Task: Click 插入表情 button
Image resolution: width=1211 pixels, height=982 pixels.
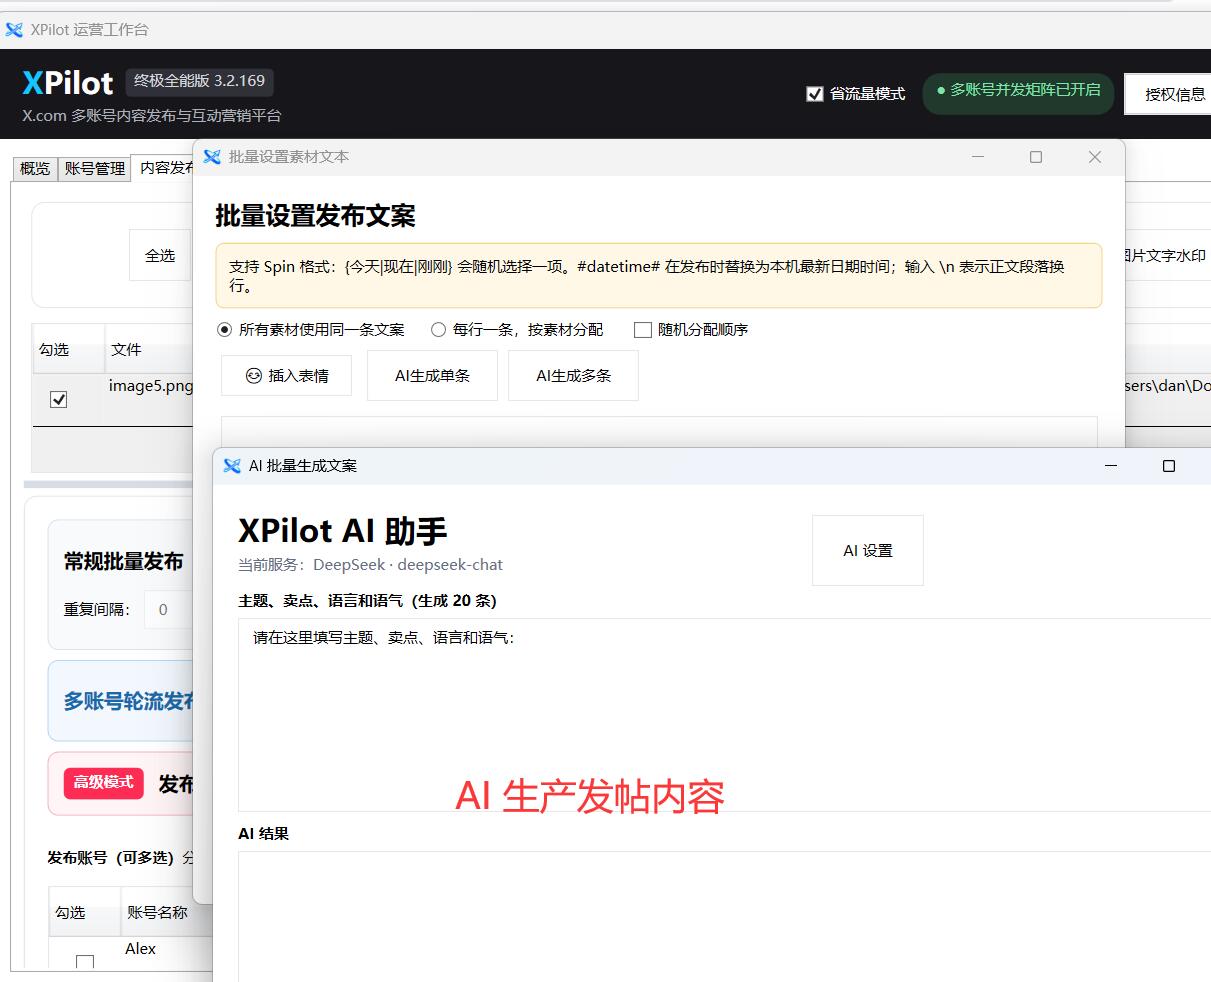Action: pyautogui.click(x=287, y=376)
